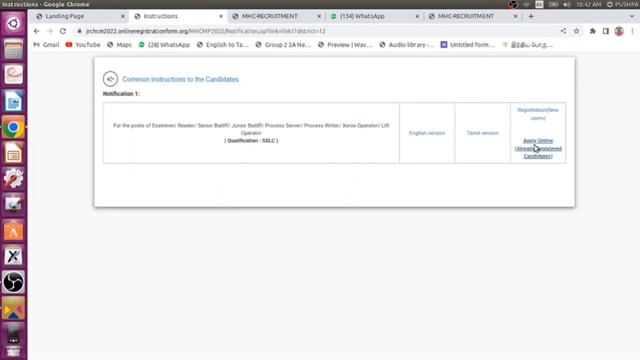Image resolution: width=640 pixels, height=360 pixels.
Task: Reload the Instructions page
Action: pyautogui.click(x=63, y=31)
